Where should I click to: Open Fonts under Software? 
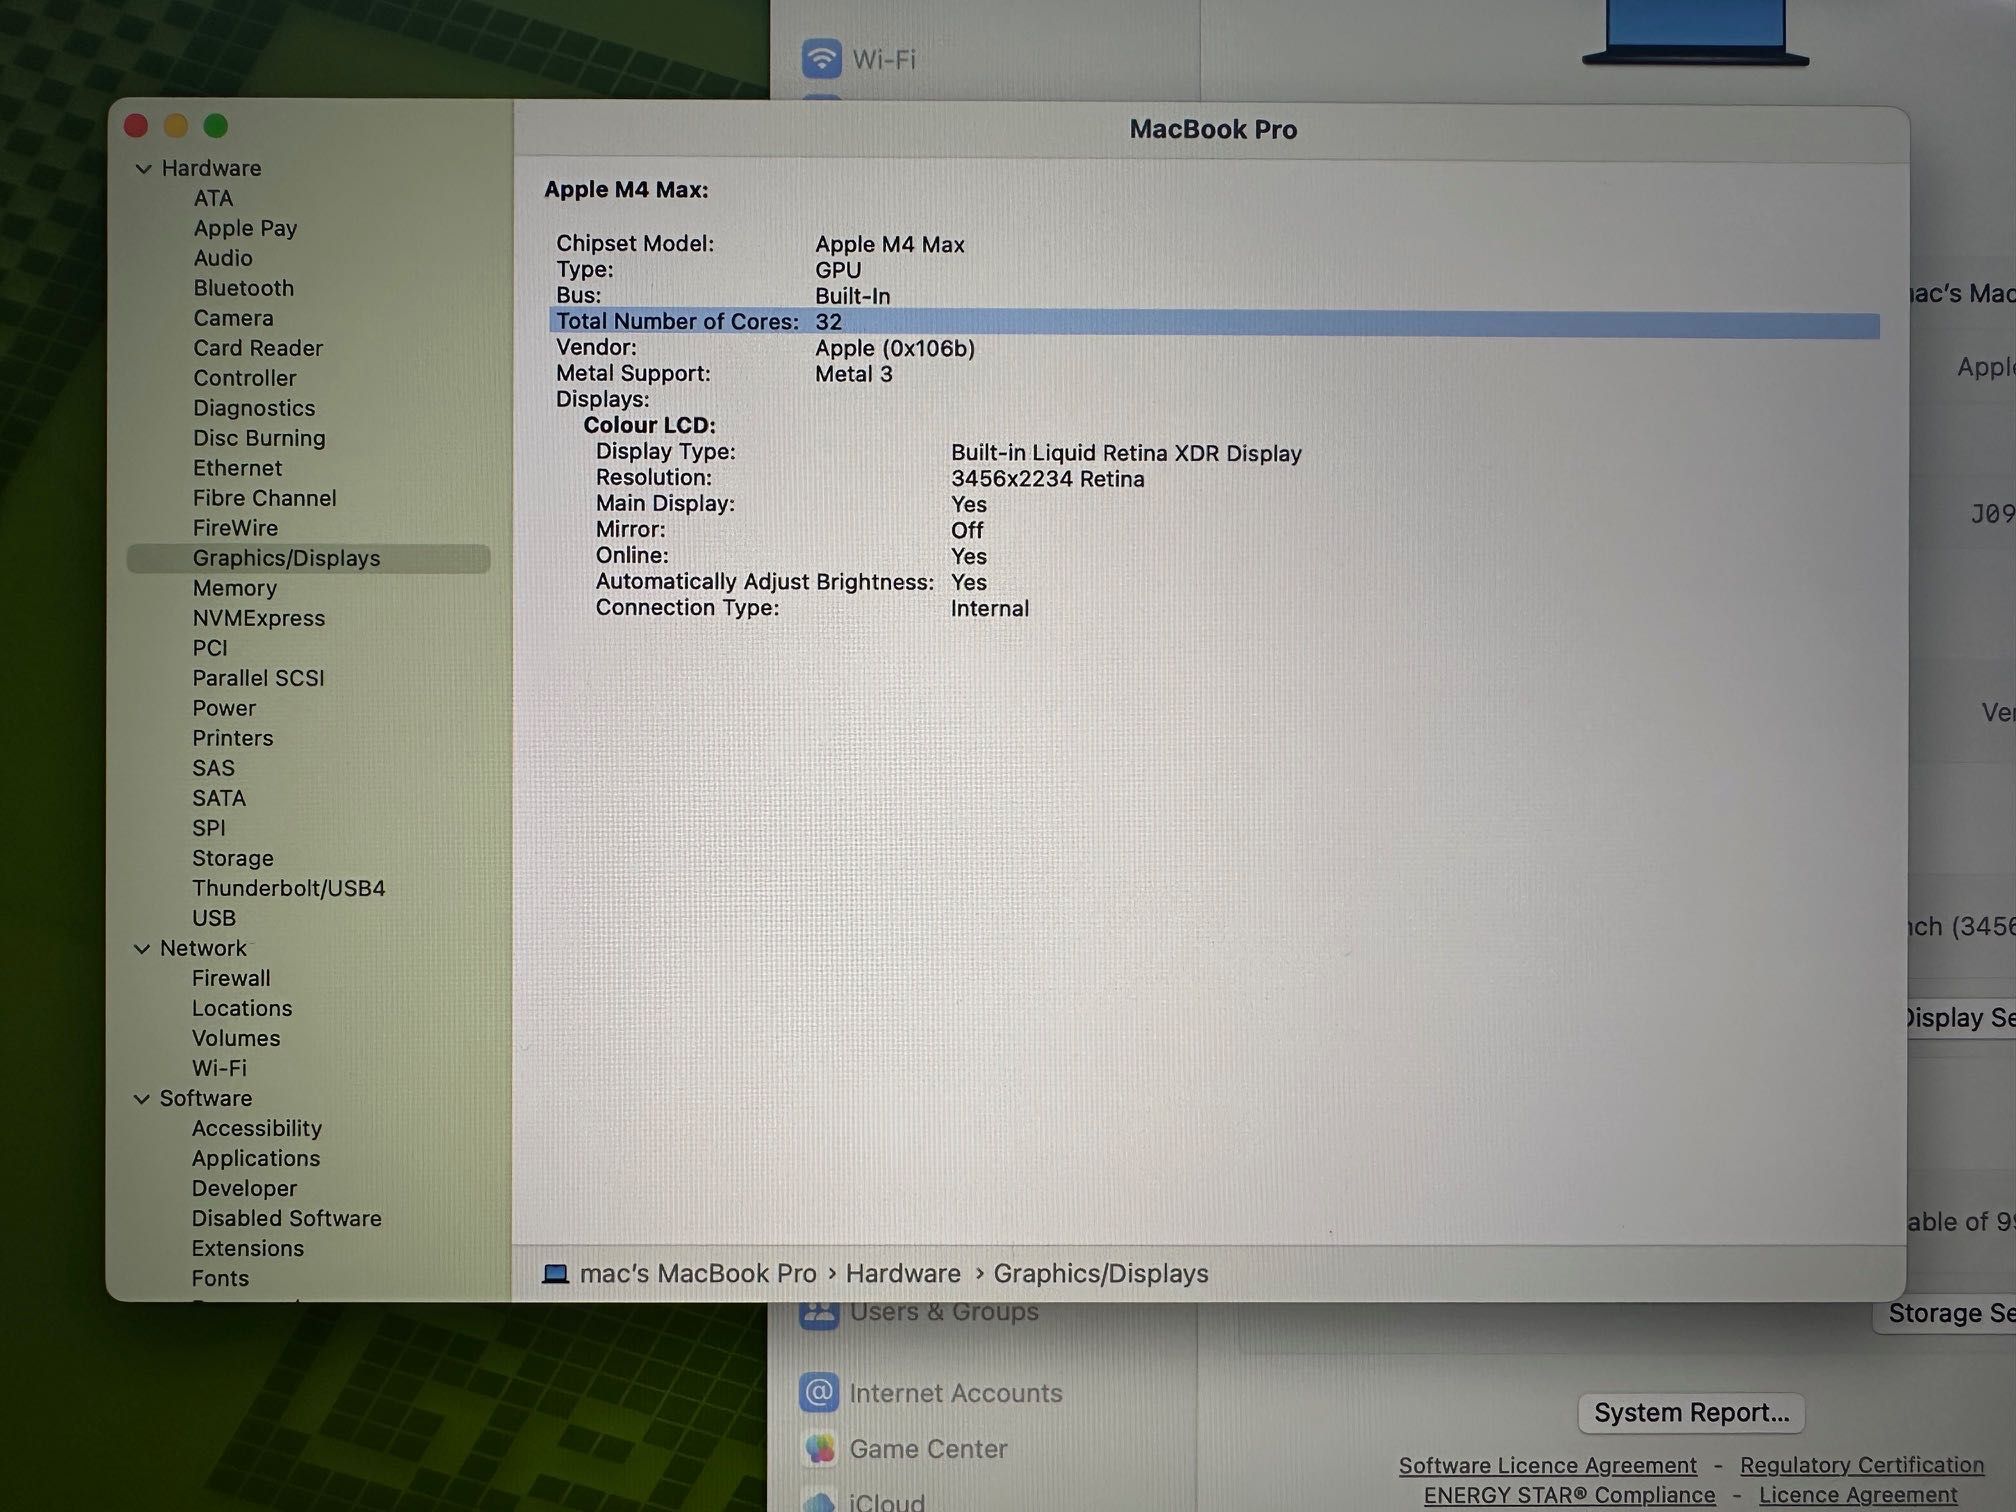(220, 1278)
